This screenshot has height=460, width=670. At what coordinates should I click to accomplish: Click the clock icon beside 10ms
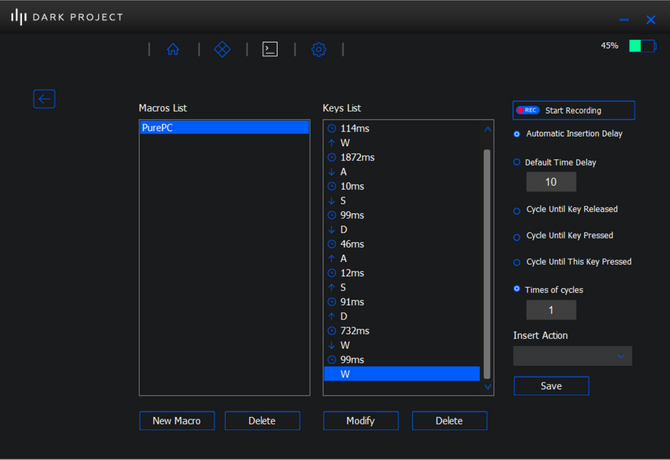click(x=332, y=186)
